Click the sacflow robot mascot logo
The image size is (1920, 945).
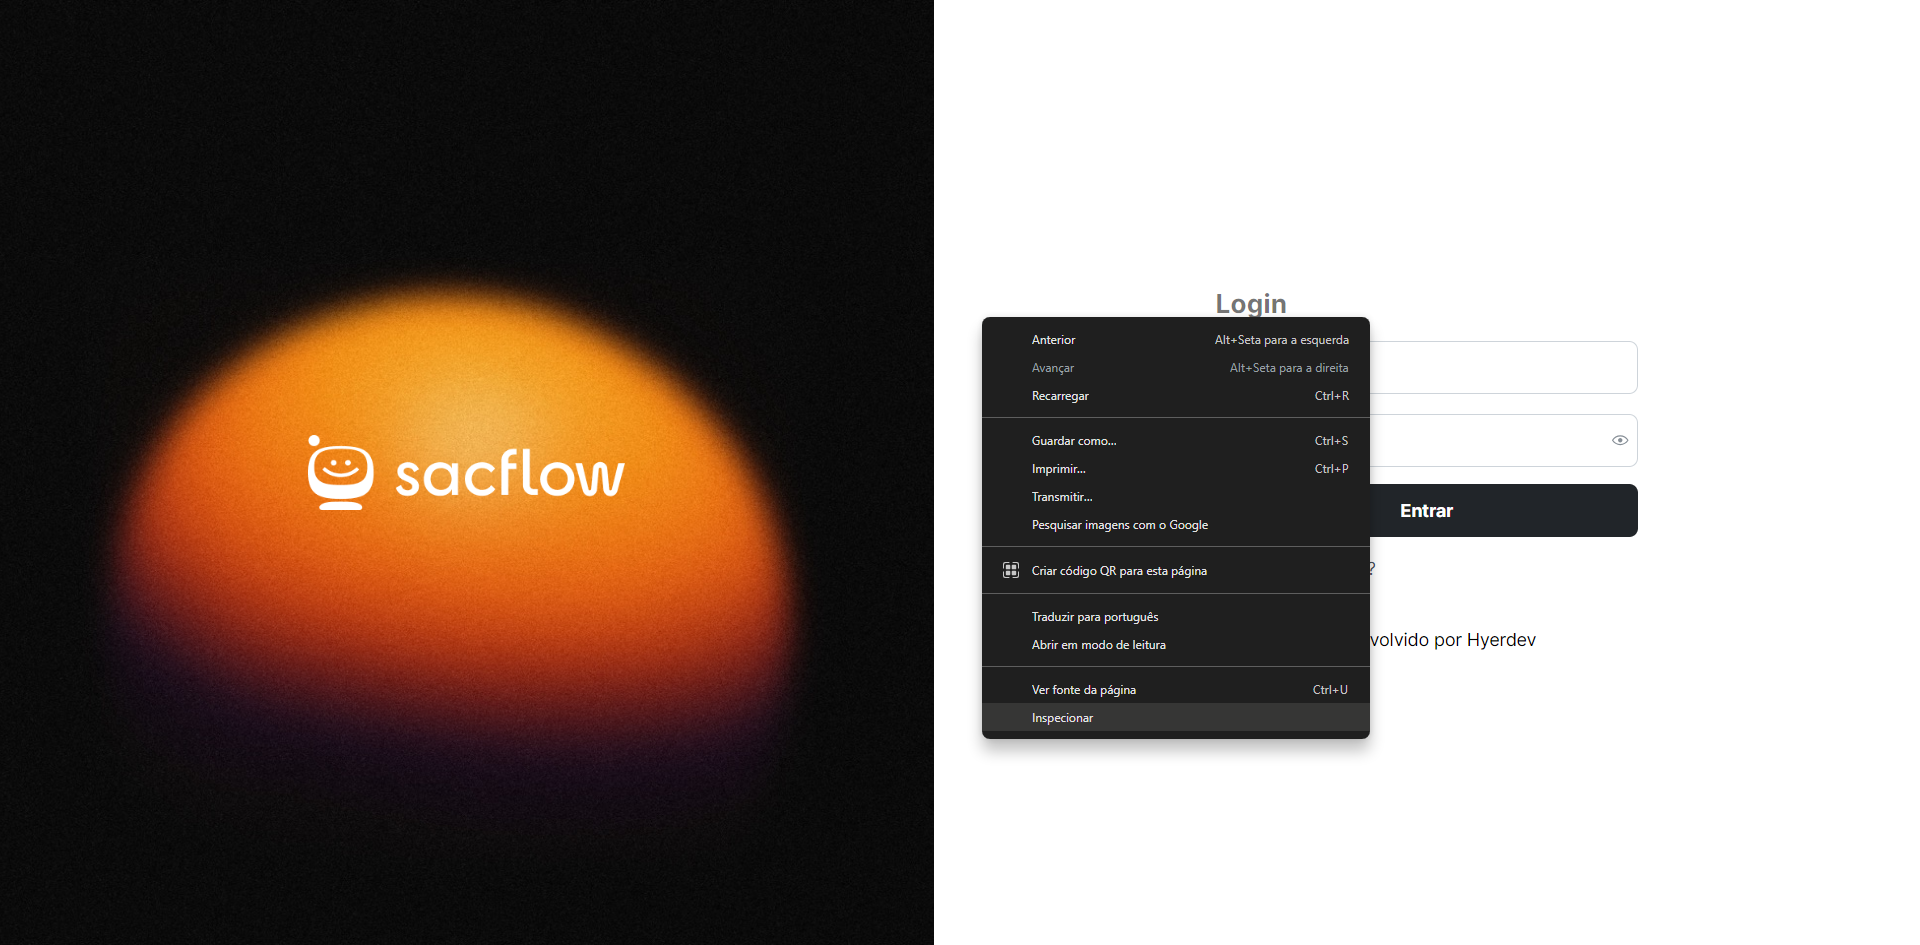pos(340,472)
